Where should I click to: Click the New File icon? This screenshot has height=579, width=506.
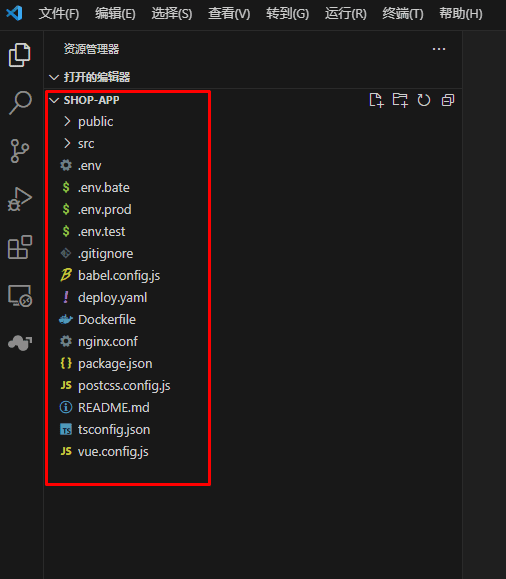376,100
